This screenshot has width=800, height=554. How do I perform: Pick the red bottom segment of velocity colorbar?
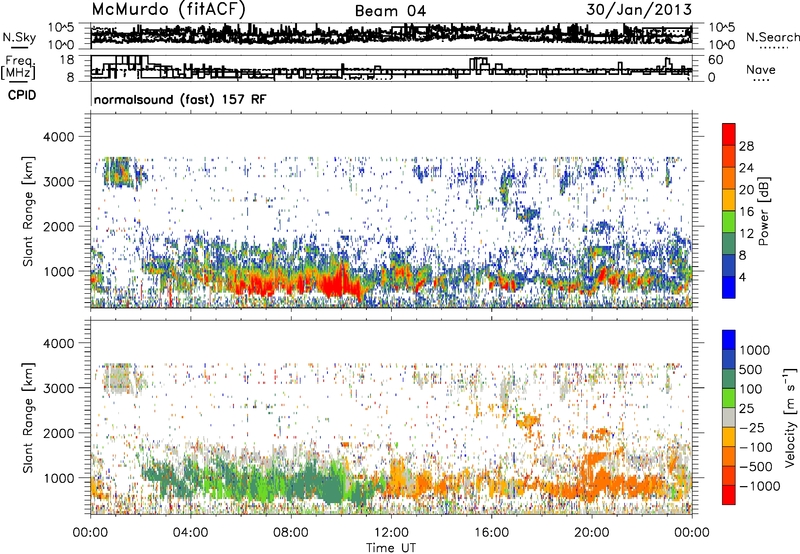(x=729, y=495)
